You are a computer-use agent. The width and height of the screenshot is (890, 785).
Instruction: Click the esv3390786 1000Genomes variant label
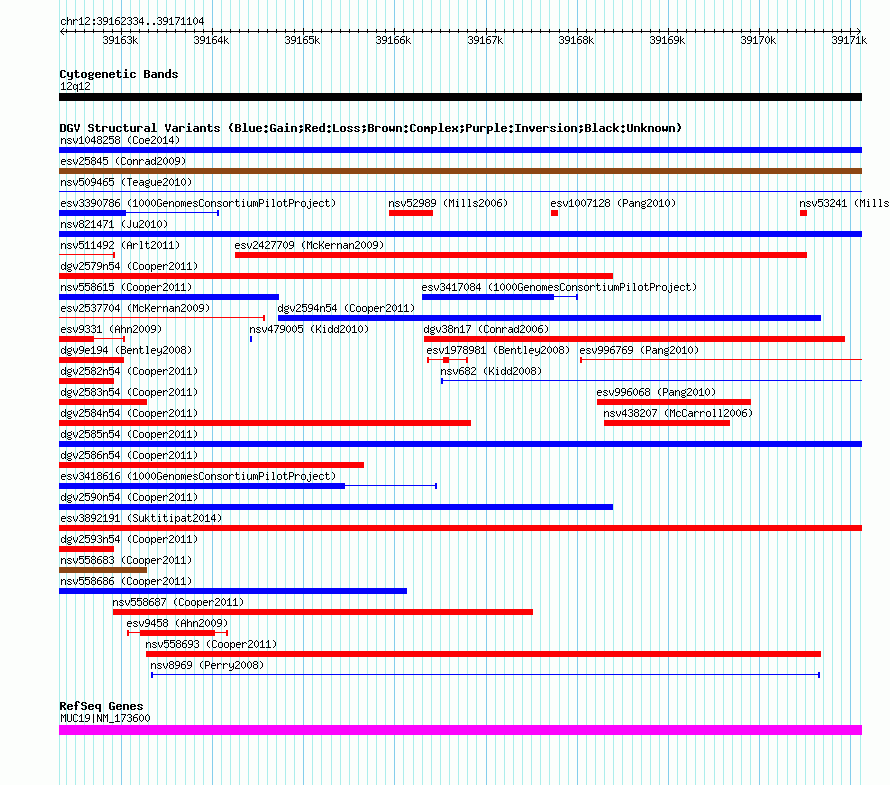198,203
